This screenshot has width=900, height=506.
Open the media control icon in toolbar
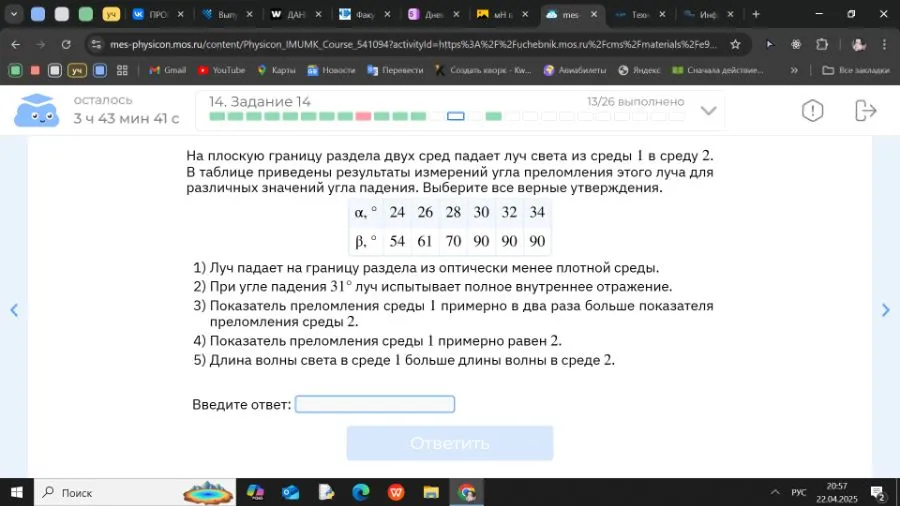point(770,44)
